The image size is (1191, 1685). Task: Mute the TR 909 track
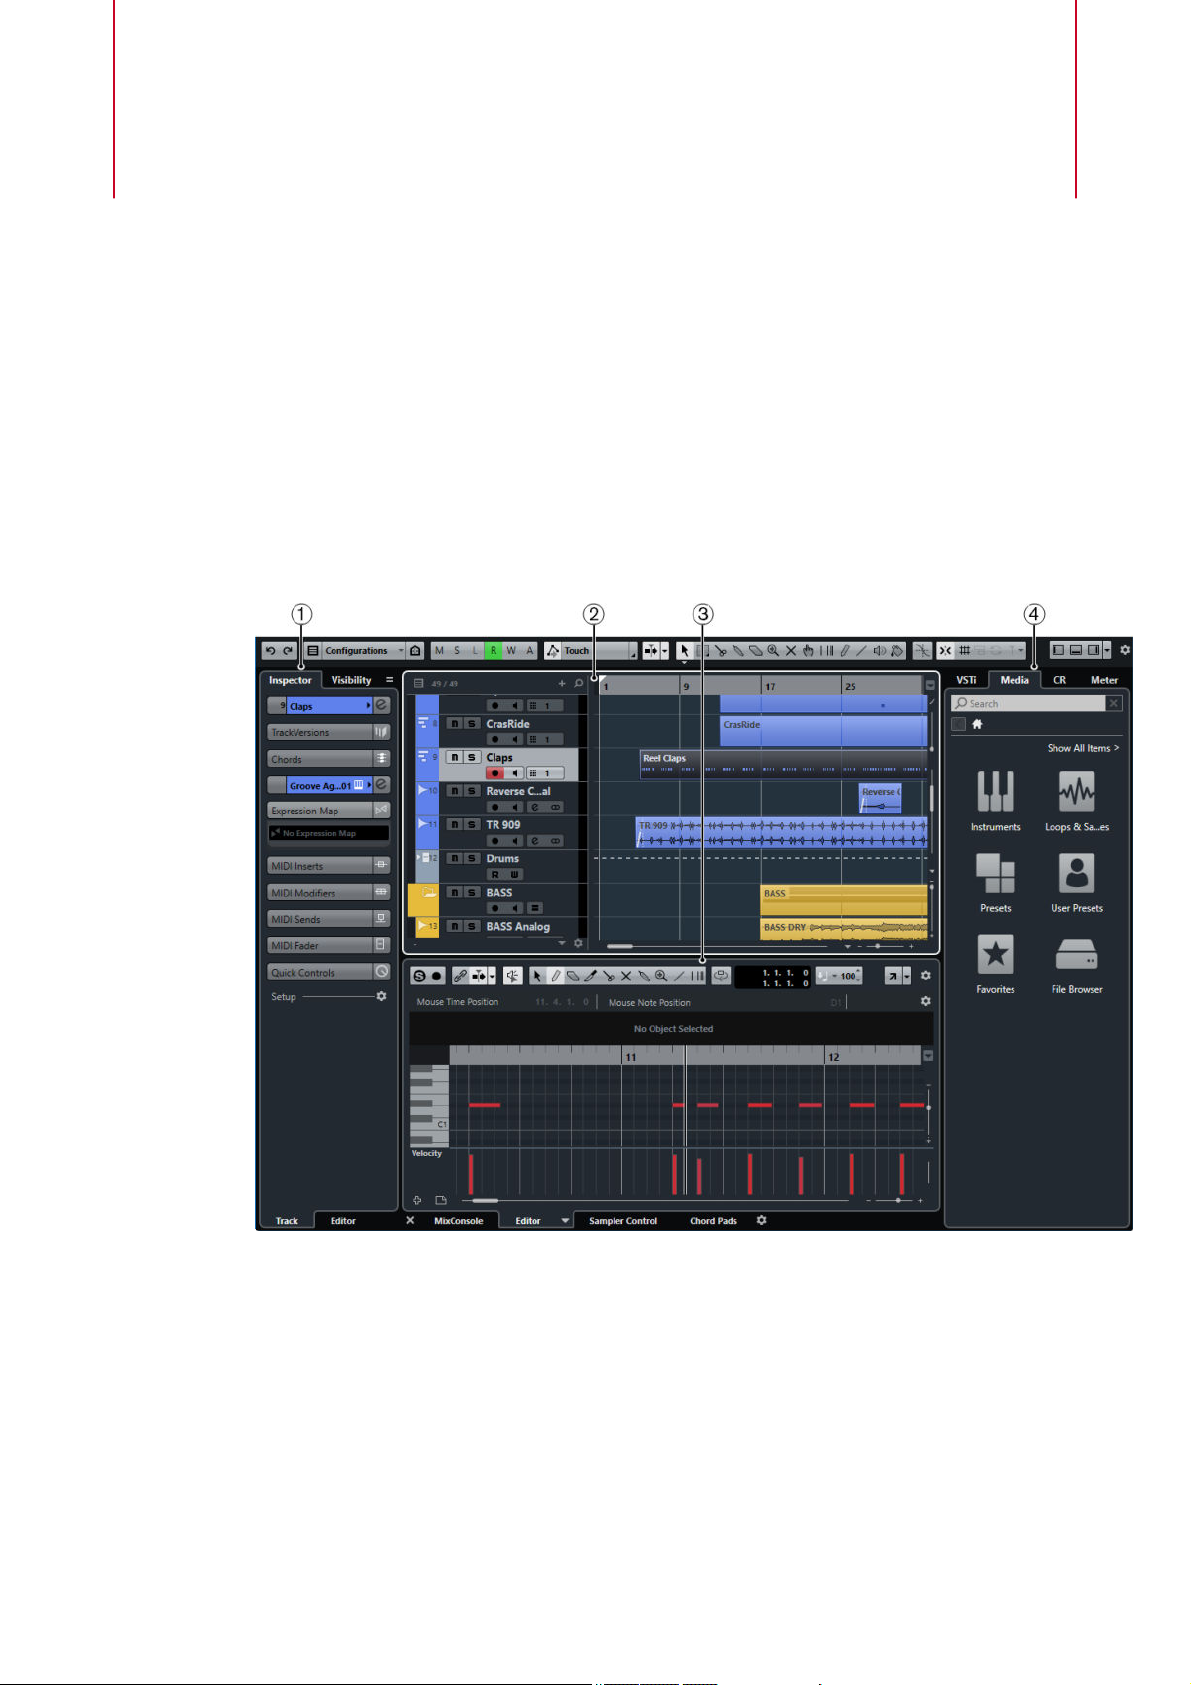point(455,825)
